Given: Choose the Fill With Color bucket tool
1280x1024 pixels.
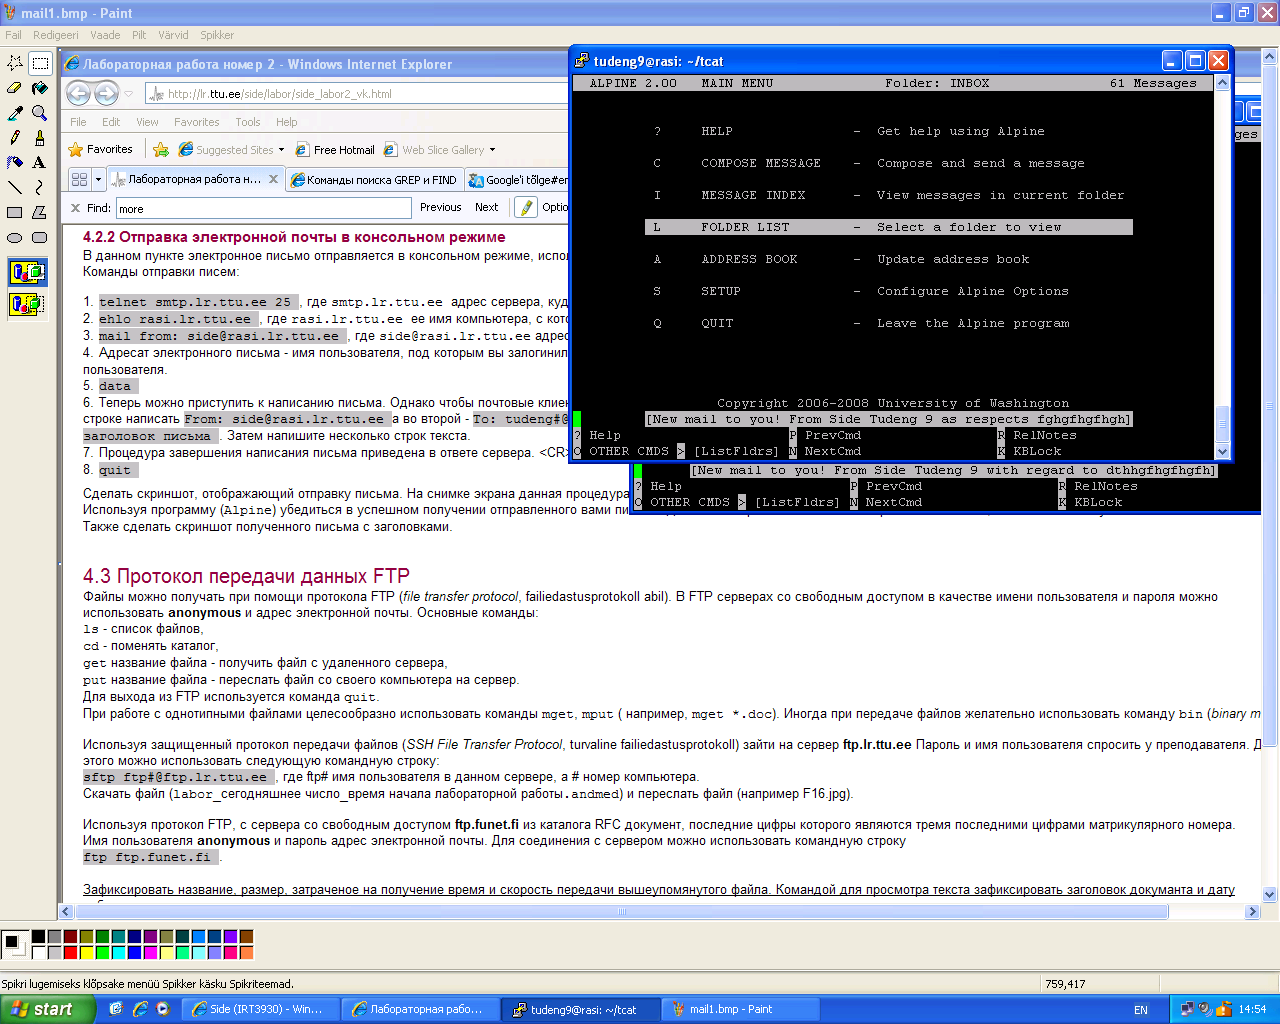Looking at the screenshot, I should [x=40, y=88].
